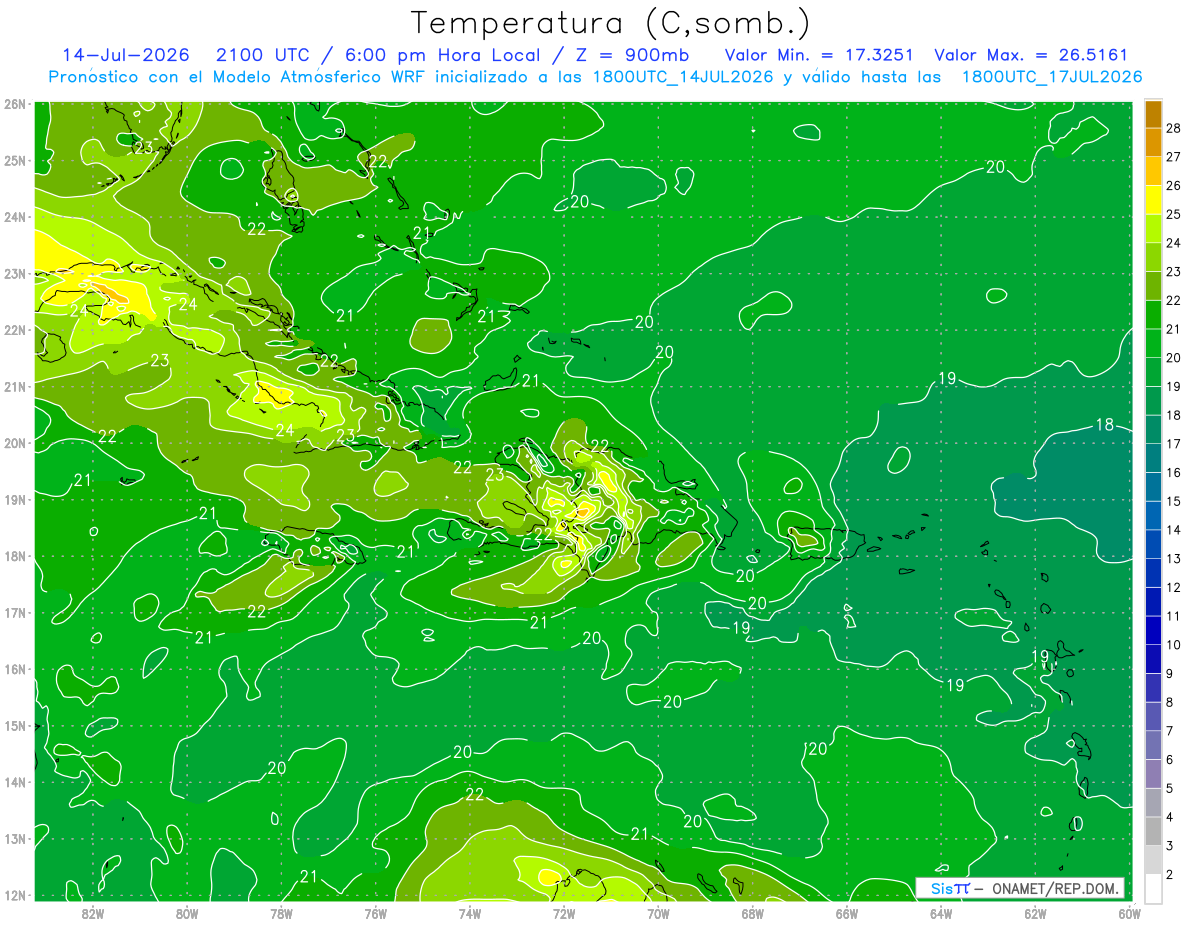The width and height of the screenshot is (1200, 927).
Task: Click the '76W' longitude axis label
Action: (375, 912)
